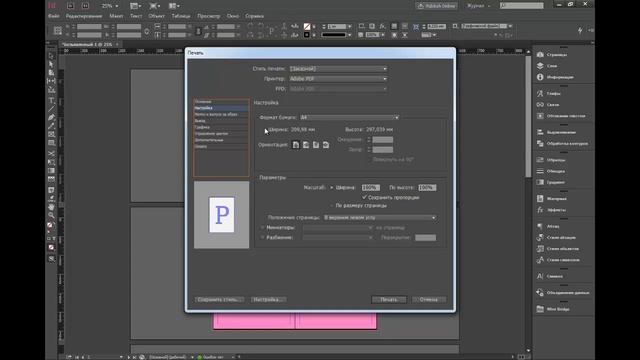Open the Обводка (Stroke) panel
Image resolution: width=640 pixels, height=360 pixels.
pyautogui.click(x=551, y=171)
